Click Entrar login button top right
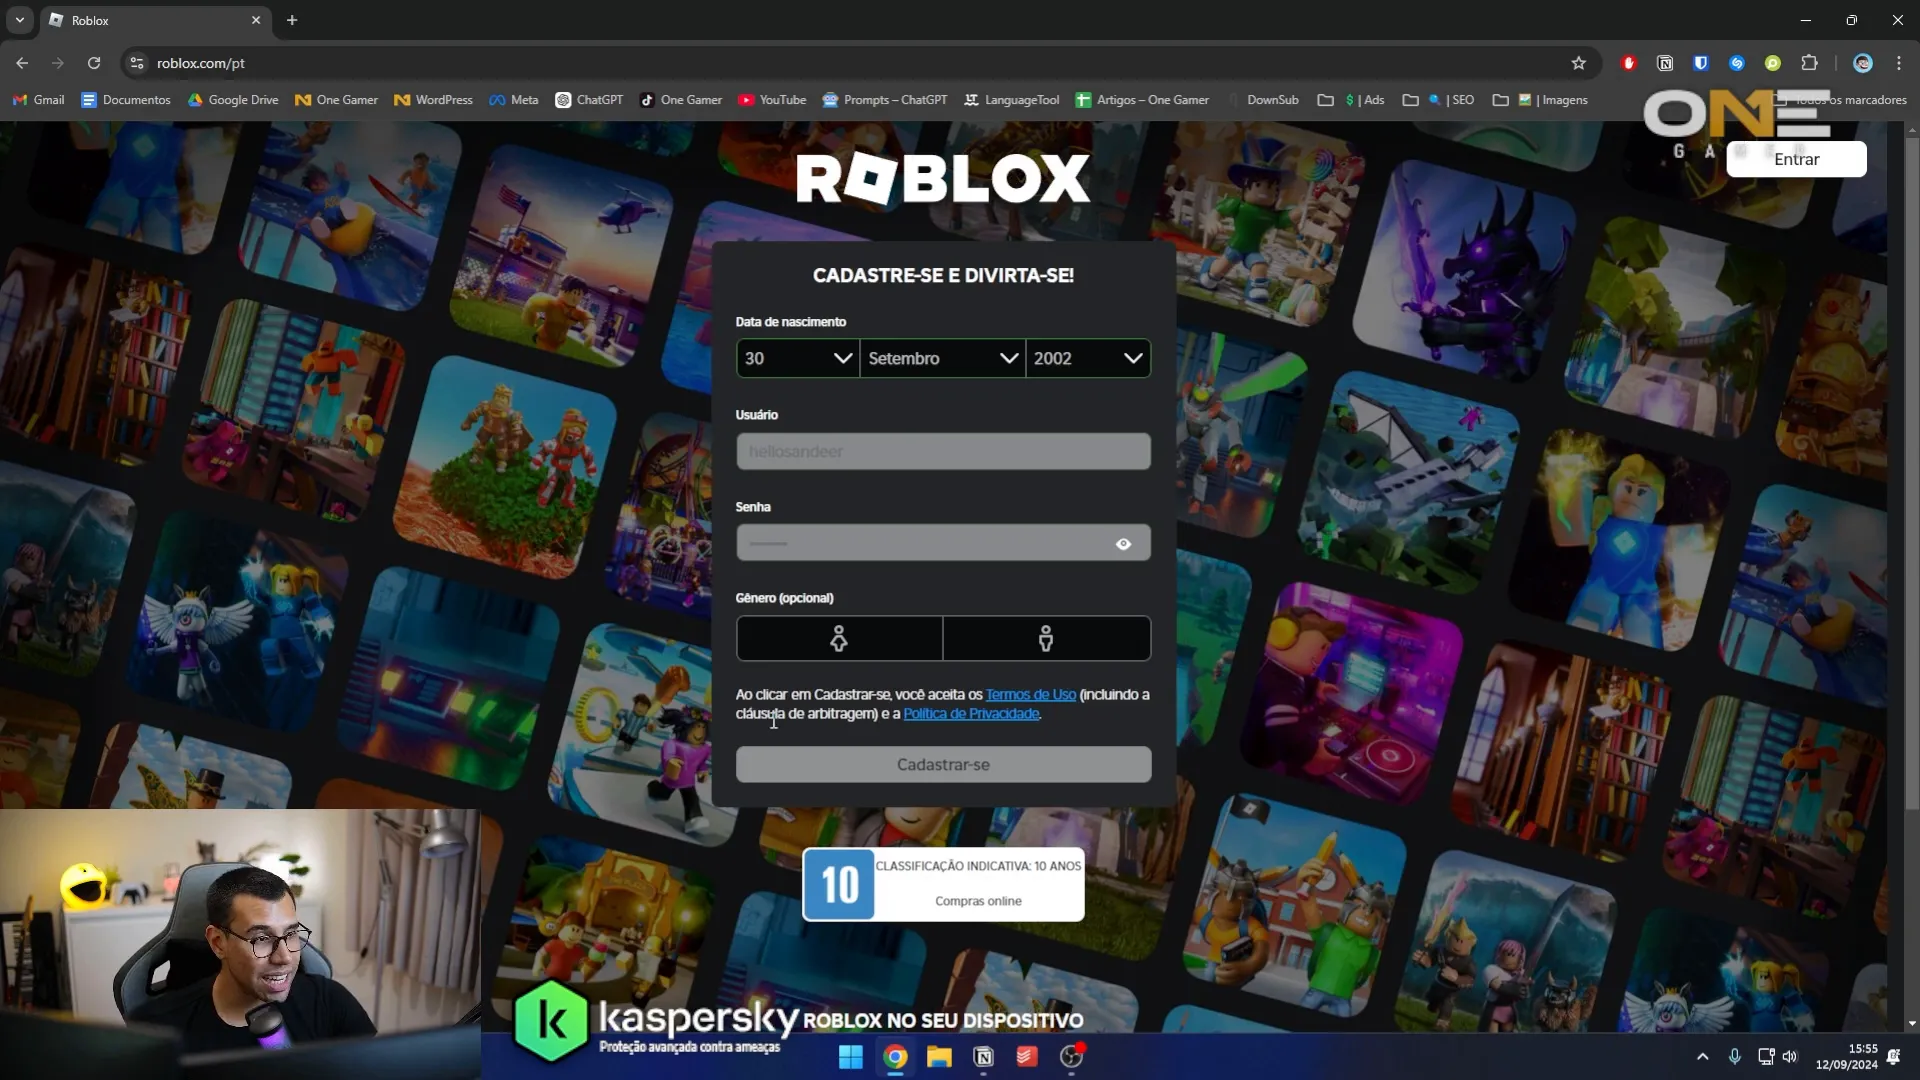 pos(1796,158)
